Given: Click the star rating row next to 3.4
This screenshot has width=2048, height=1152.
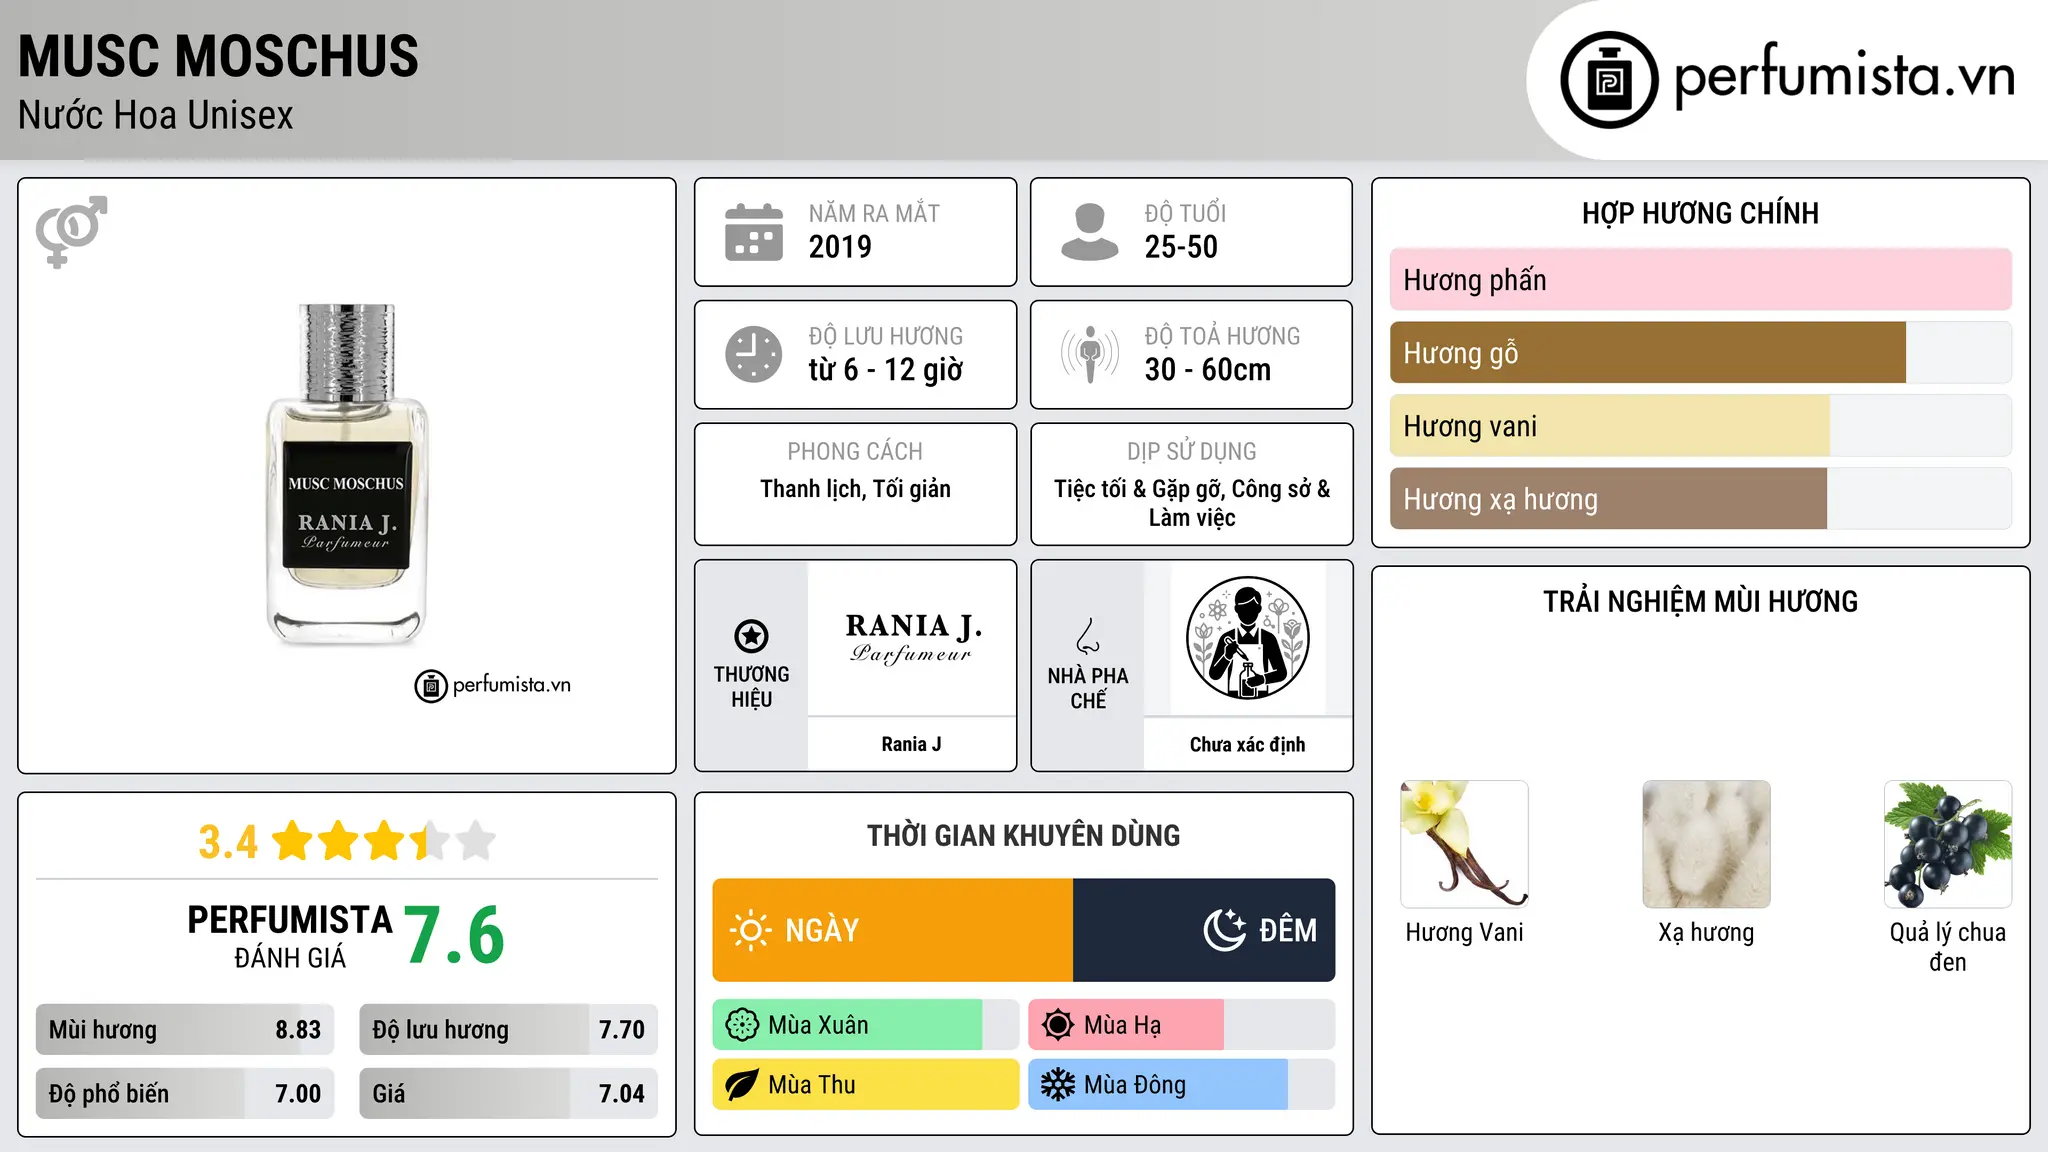Looking at the screenshot, I should (383, 841).
